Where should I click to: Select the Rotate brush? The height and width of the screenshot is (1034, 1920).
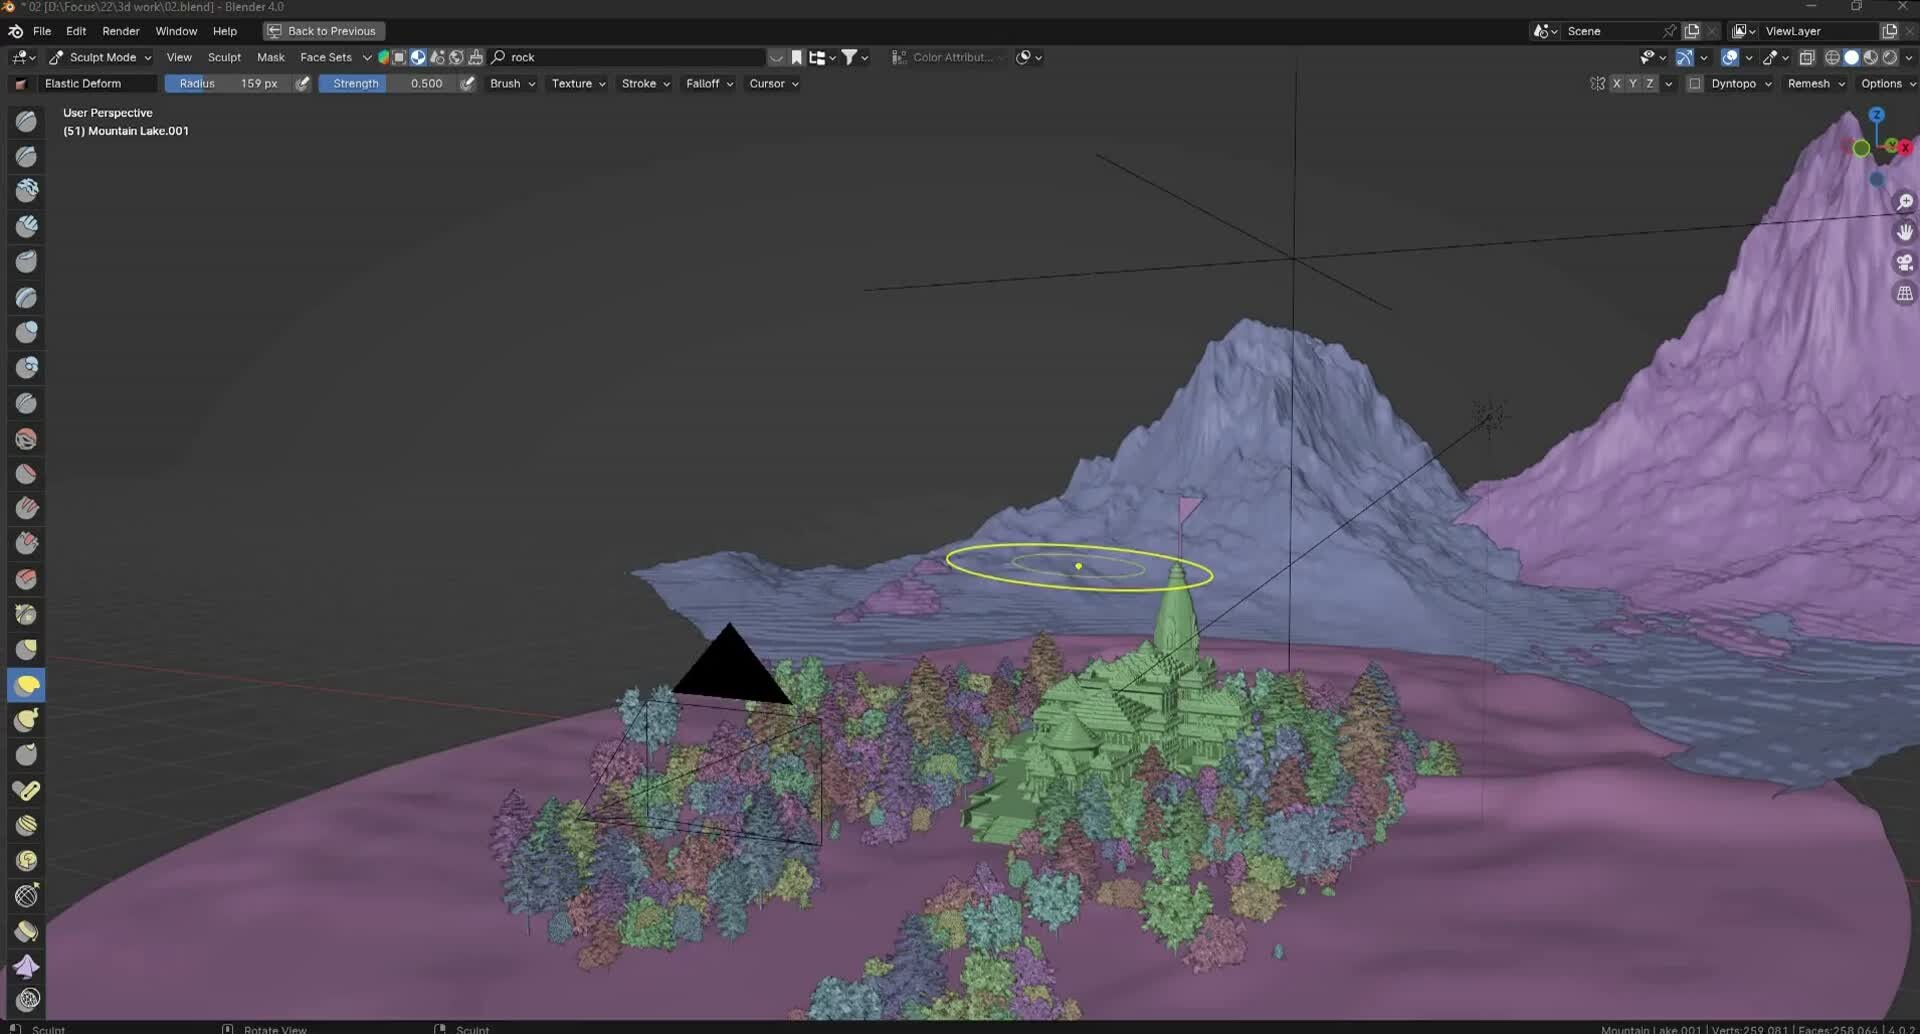pos(27,860)
